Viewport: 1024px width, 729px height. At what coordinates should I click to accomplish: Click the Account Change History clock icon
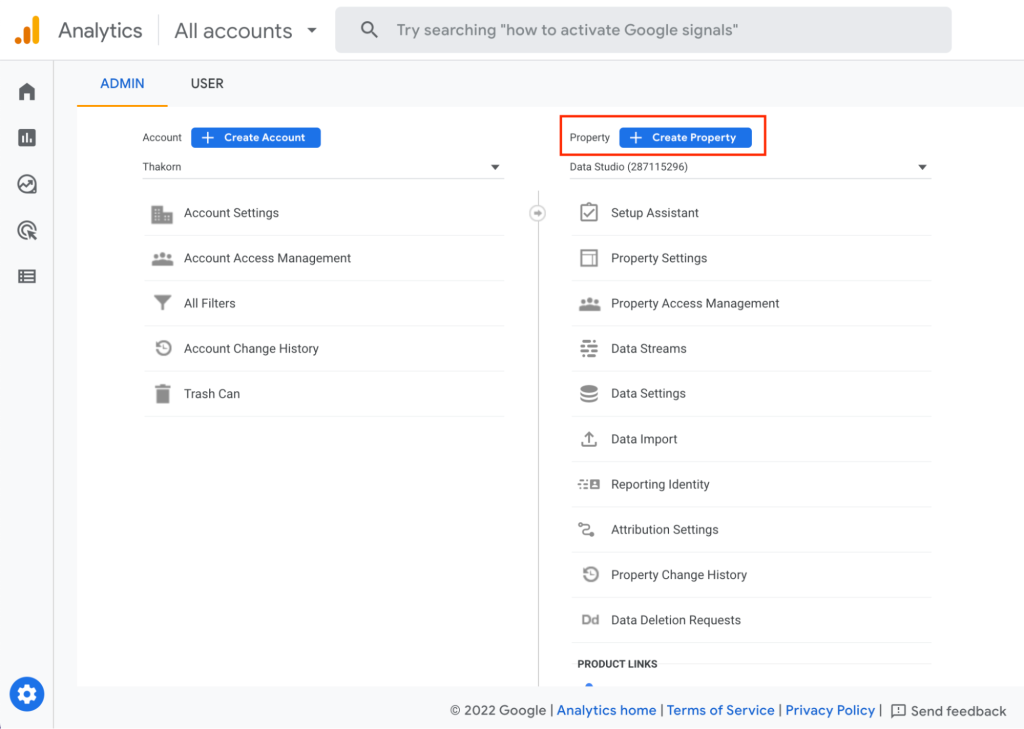(163, 348)
